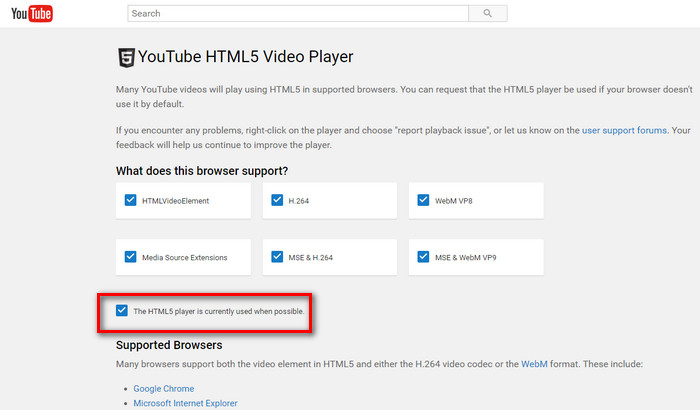
Task: Click the YouTube HTML5 Video Player heading
Action: point(246,57)
